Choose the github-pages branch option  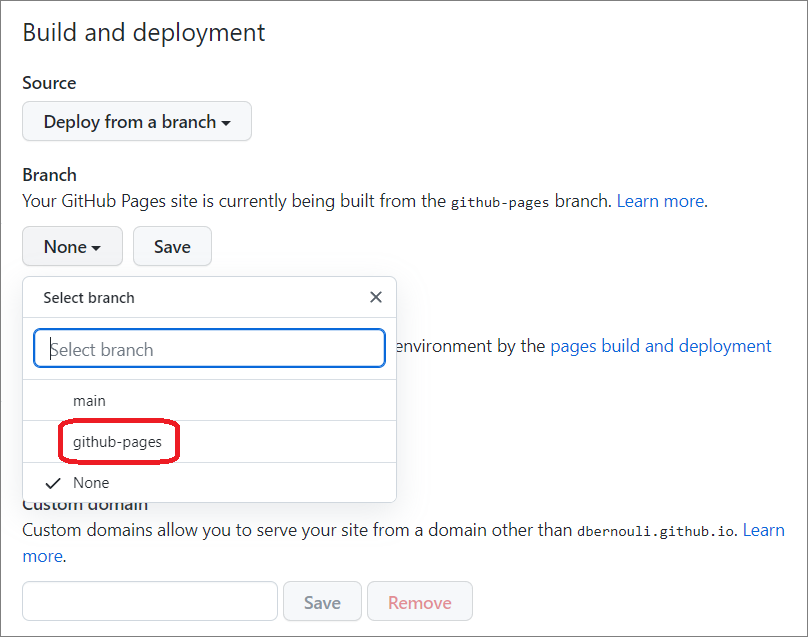pos(209,442)
